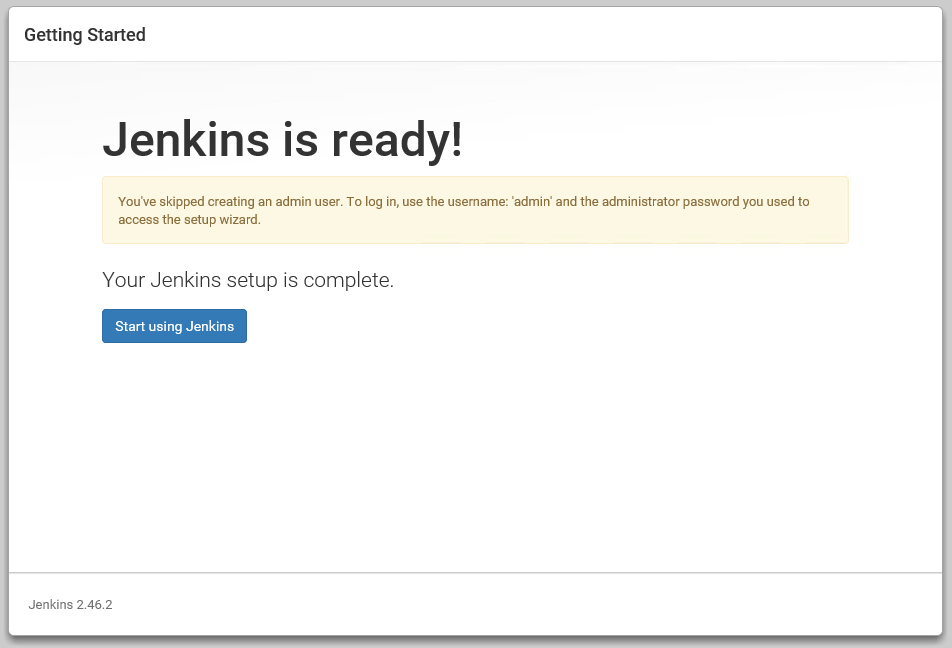Click the 'Getting Started' title text
Screen dimensions: 952x648
click(85, 35)
